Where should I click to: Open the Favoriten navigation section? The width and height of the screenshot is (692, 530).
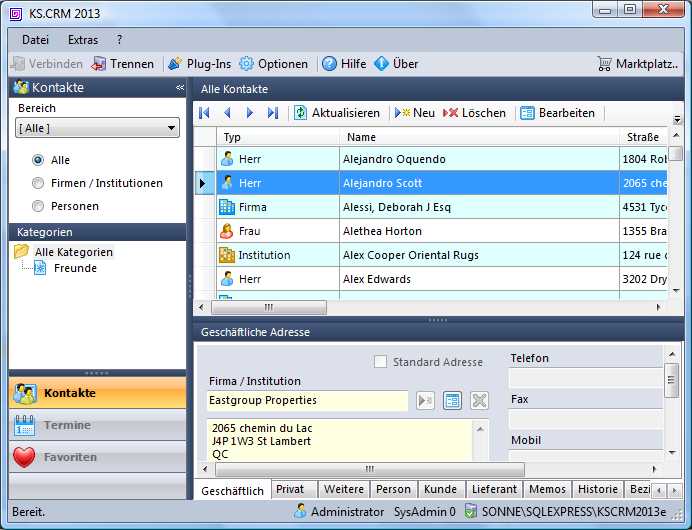(x=98, y=457)
